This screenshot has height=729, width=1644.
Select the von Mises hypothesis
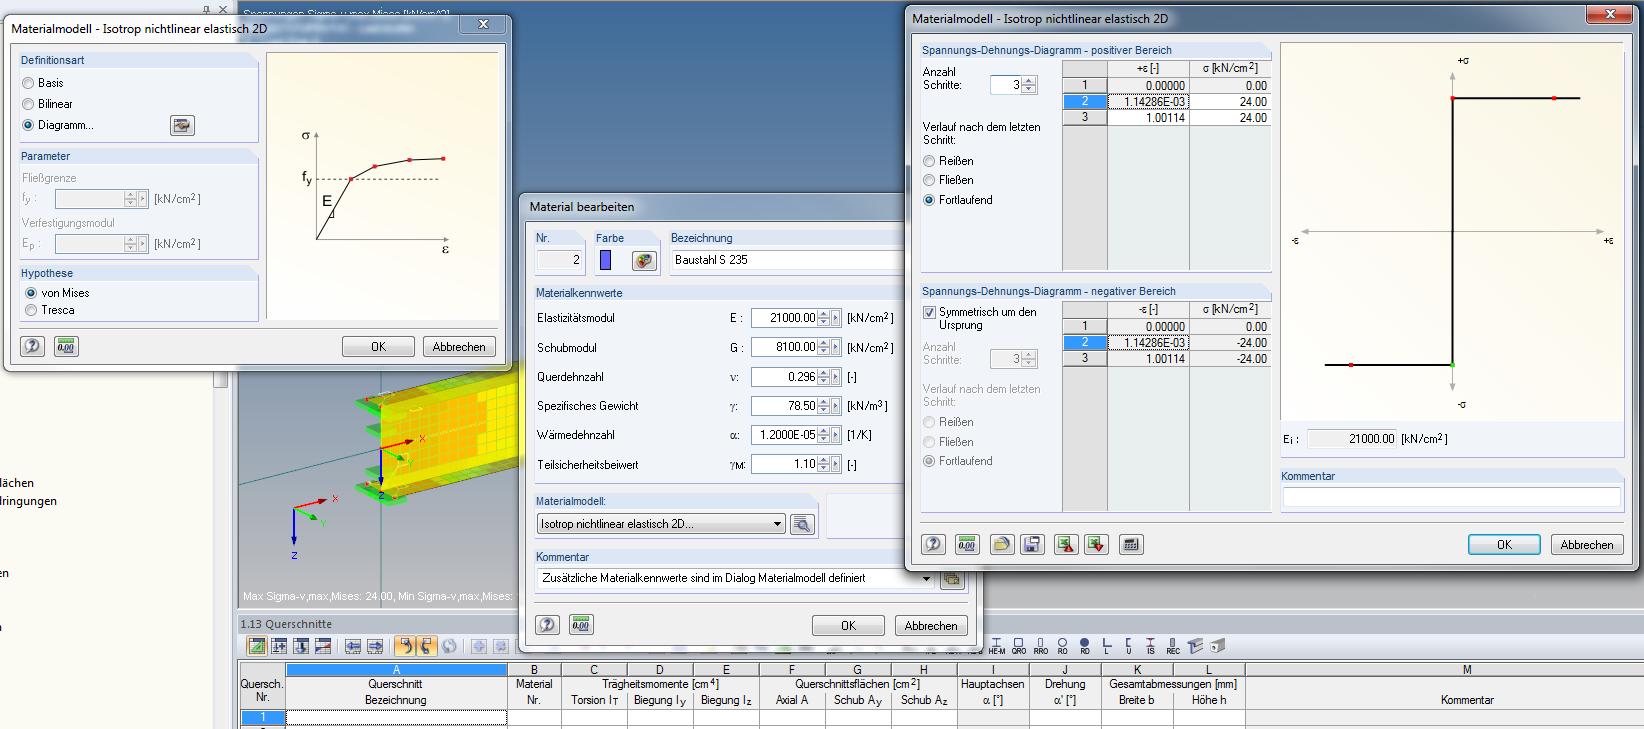coord(31,293)
